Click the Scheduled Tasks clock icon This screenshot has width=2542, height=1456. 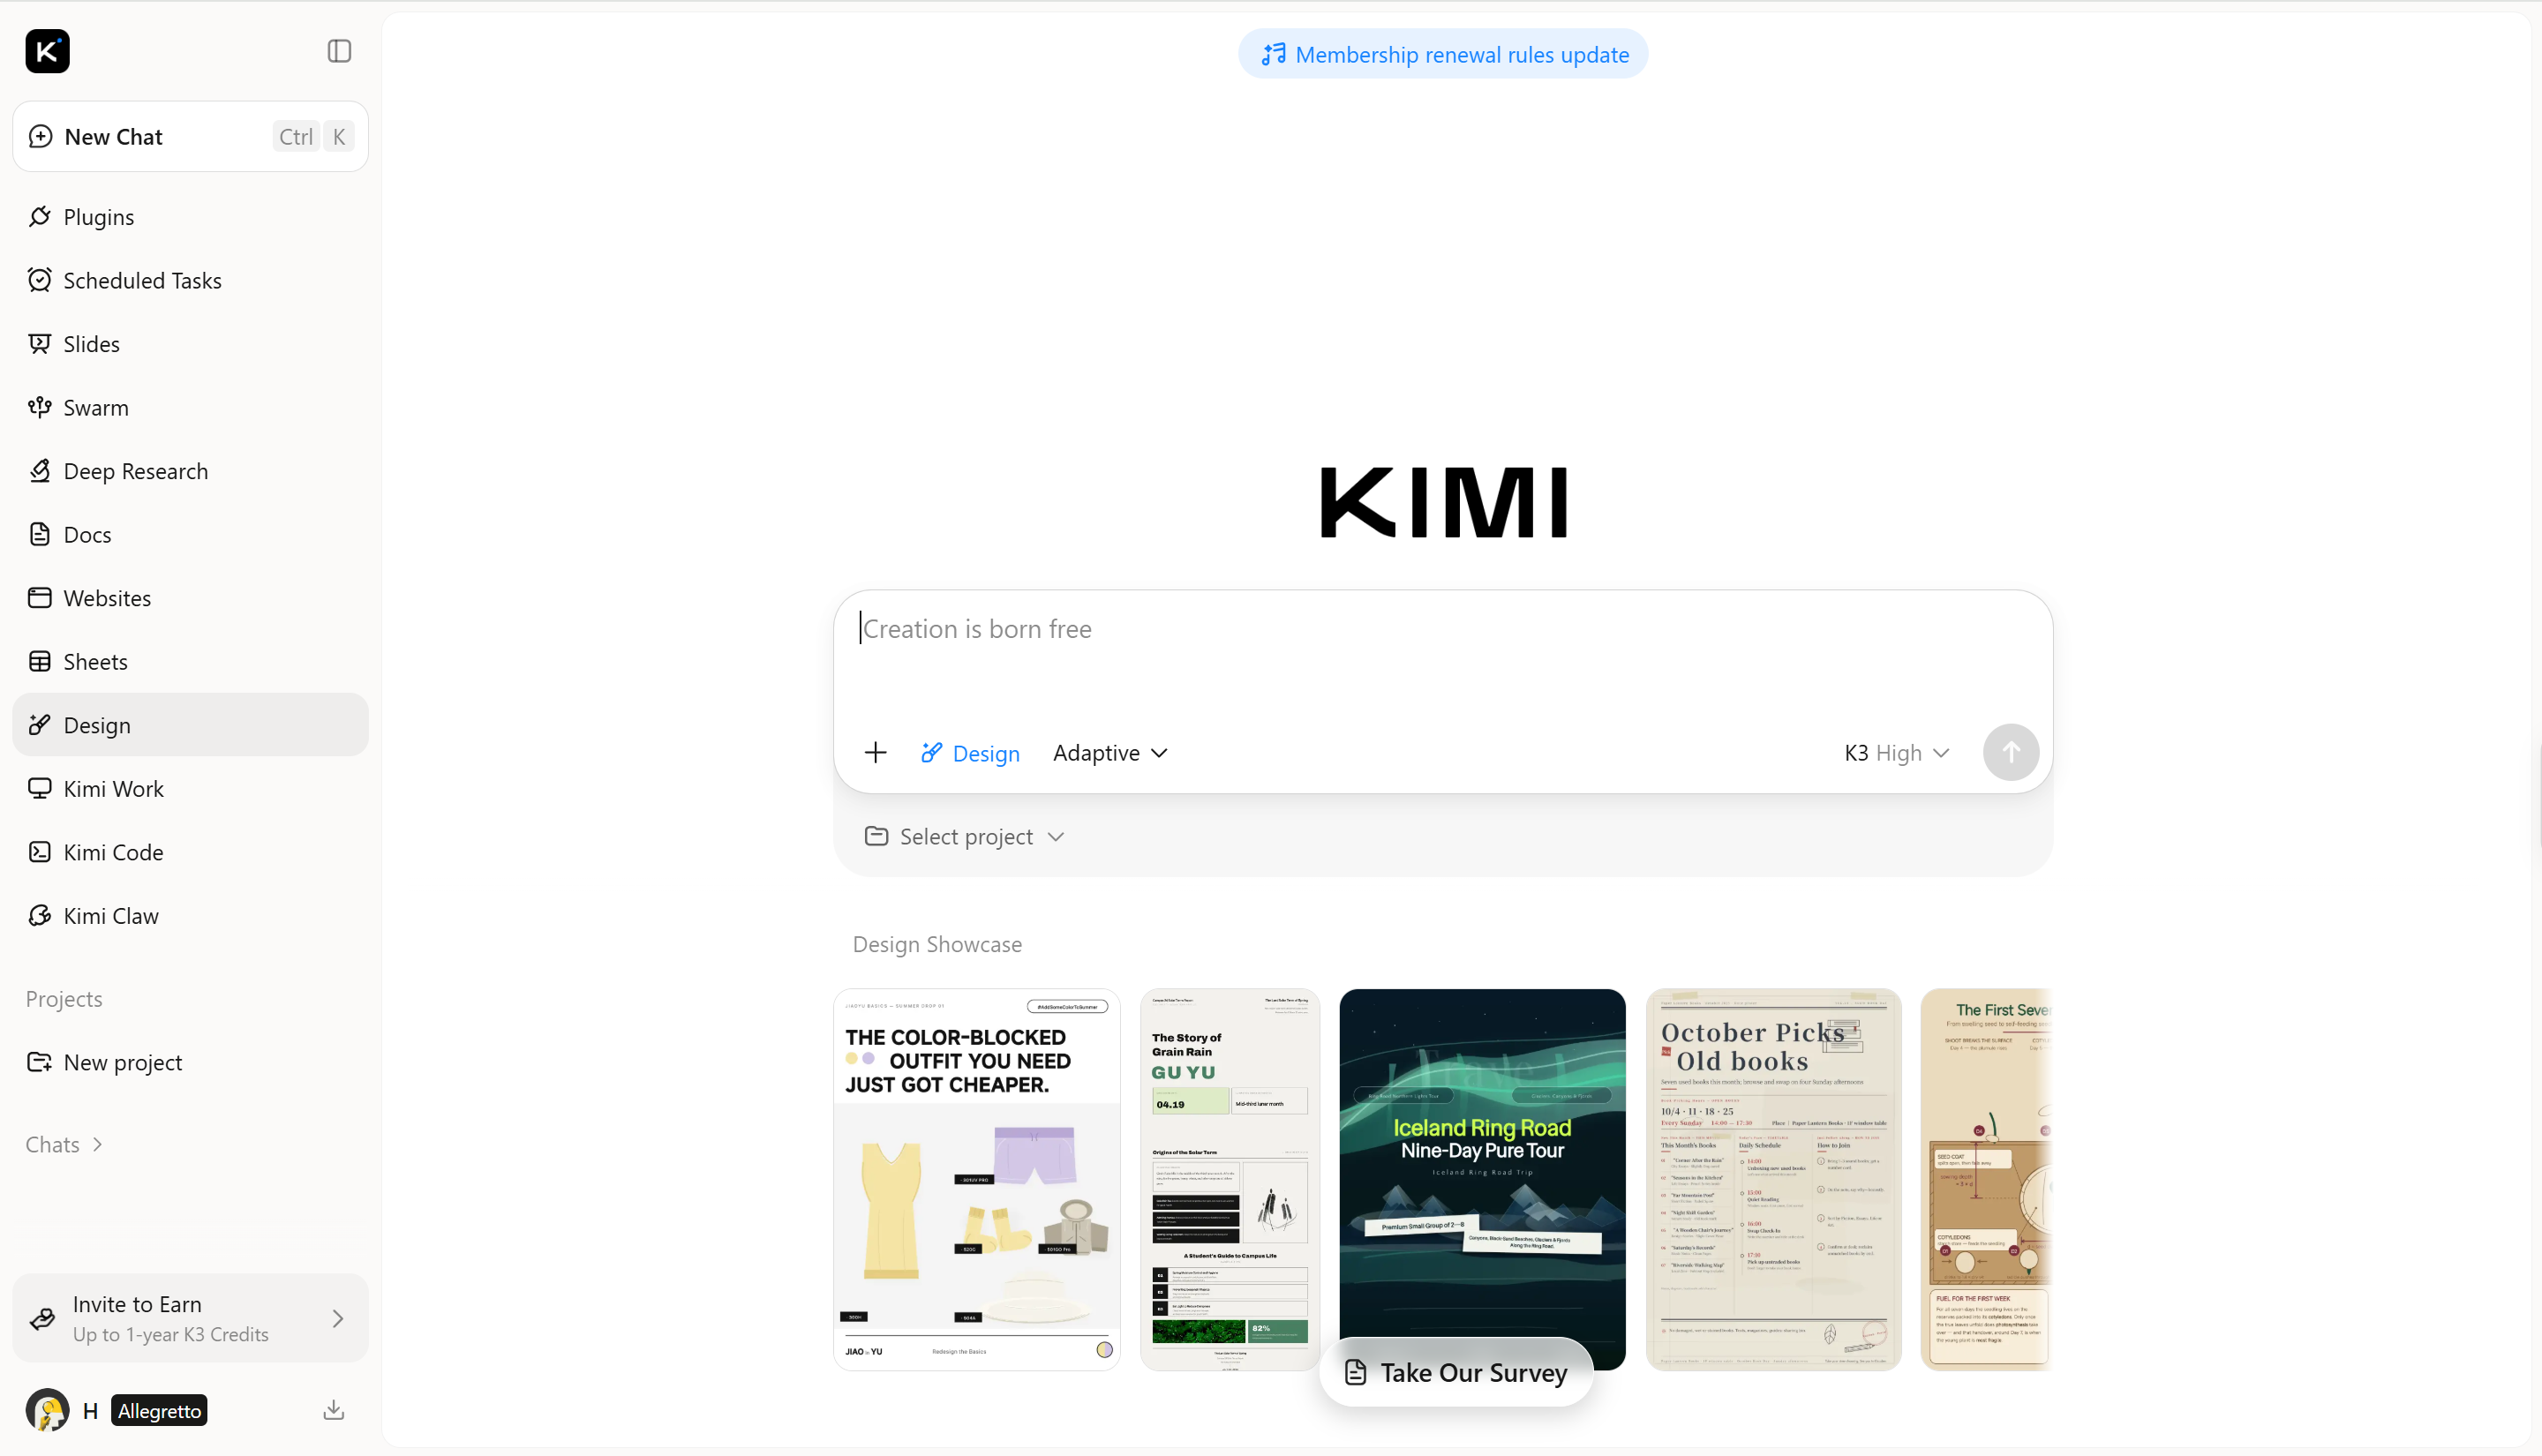tap(40, 280)
